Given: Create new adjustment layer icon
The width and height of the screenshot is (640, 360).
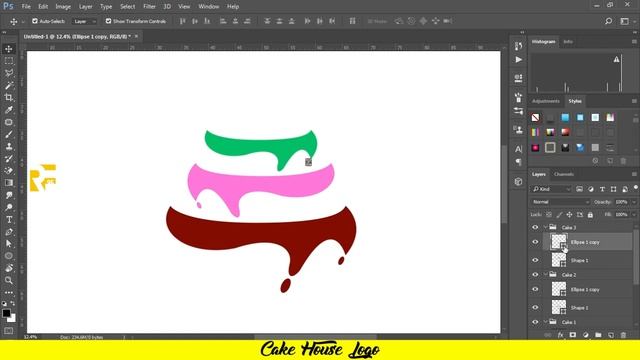Looking at the screenshot, I should click(x=586, y=335).
